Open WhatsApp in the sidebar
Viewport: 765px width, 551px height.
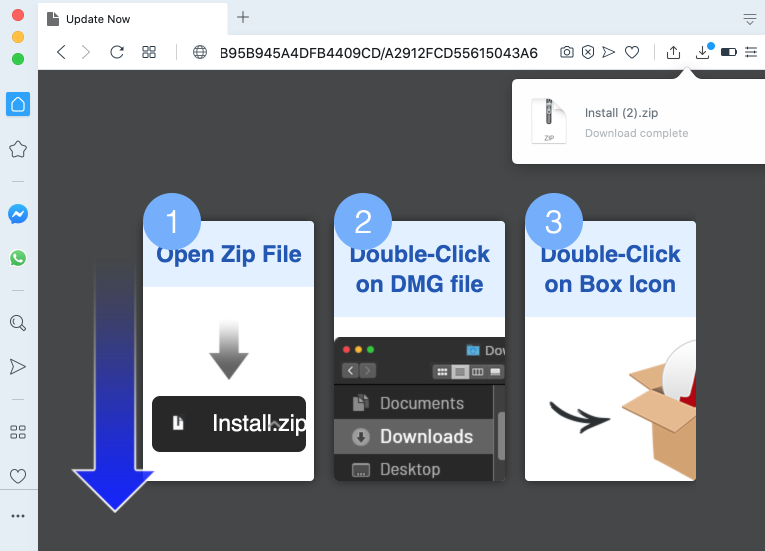(x=18, y=258)
